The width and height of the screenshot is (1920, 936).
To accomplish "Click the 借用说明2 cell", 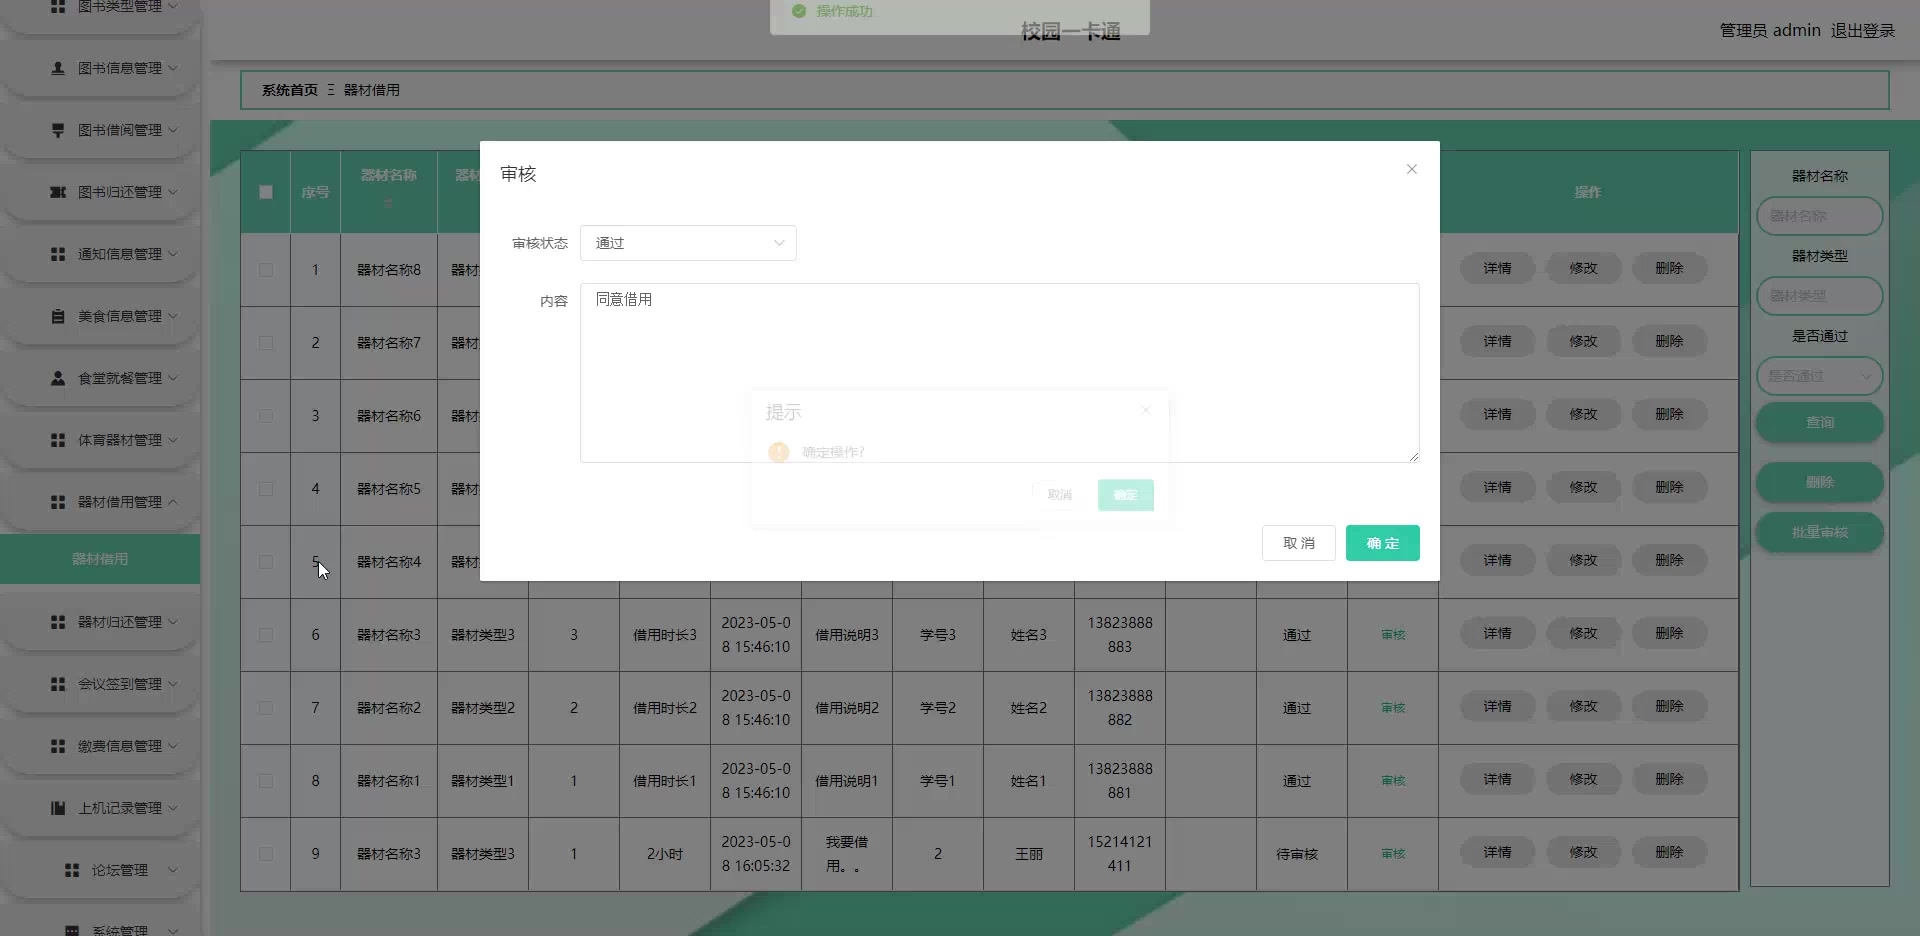I will (847, 708).
